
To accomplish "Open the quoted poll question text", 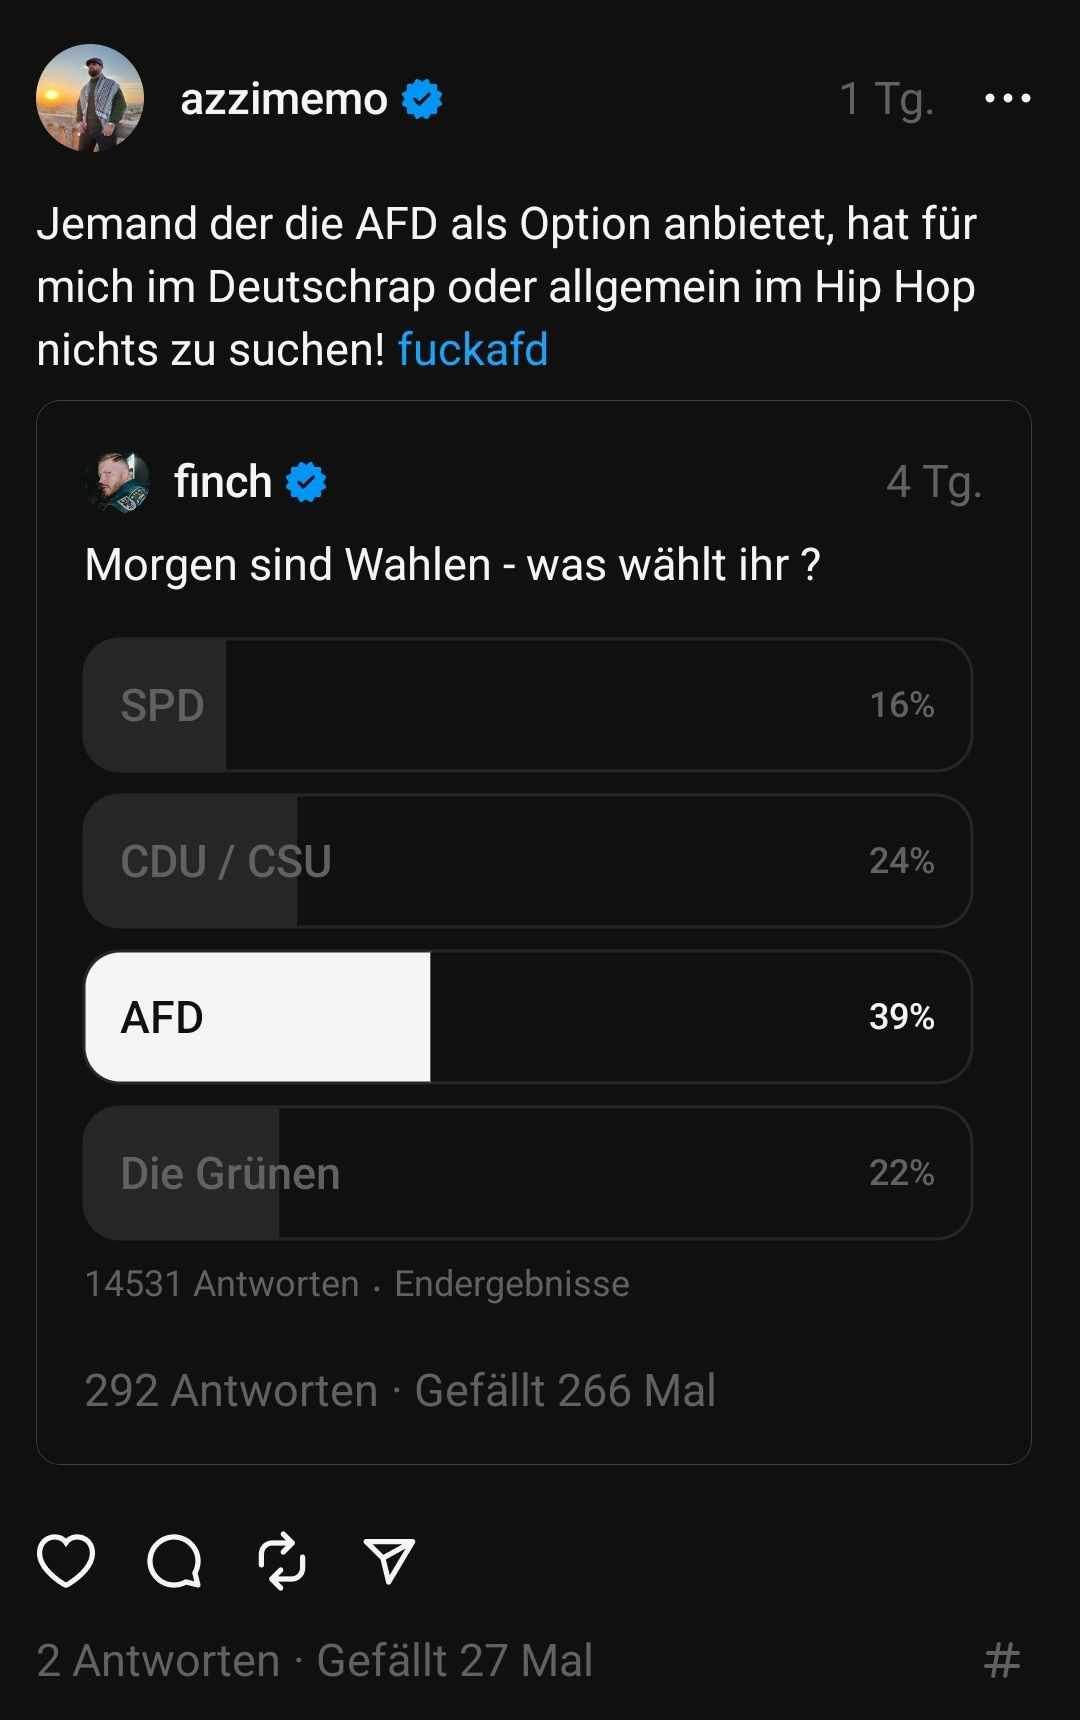I will (452, 565).
